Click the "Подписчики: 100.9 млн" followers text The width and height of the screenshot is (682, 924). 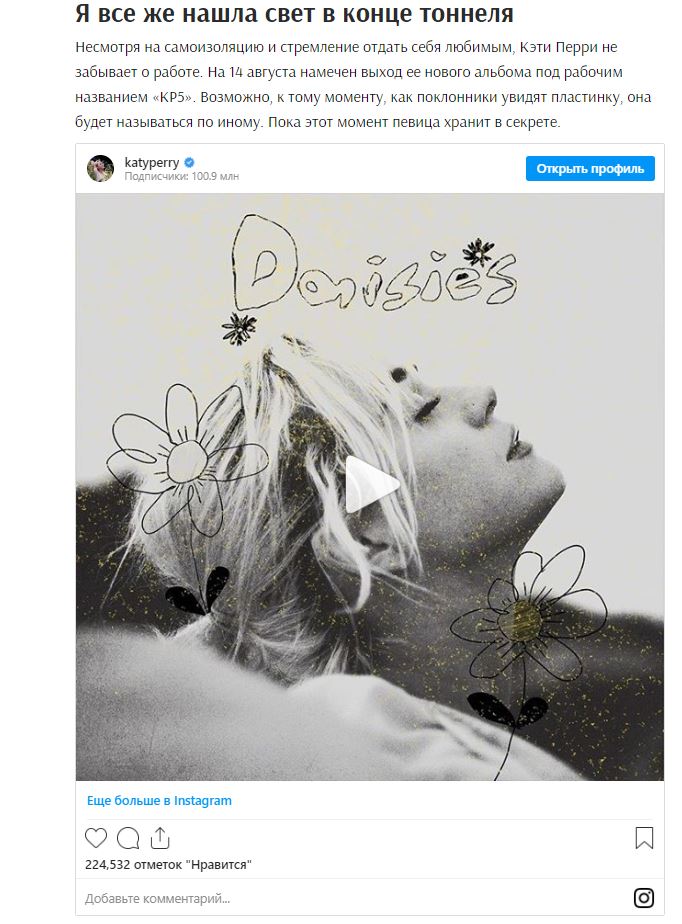182,176
